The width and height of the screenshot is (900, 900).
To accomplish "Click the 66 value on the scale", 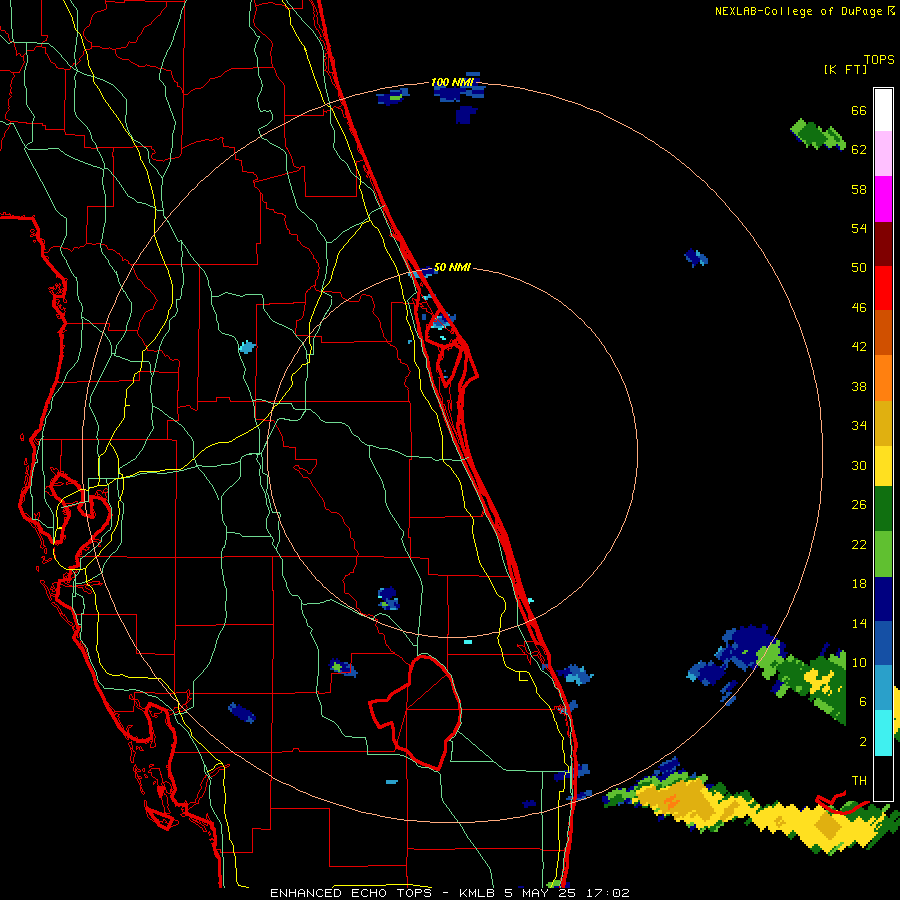I will pyautogui.click(x=859, y=110).
